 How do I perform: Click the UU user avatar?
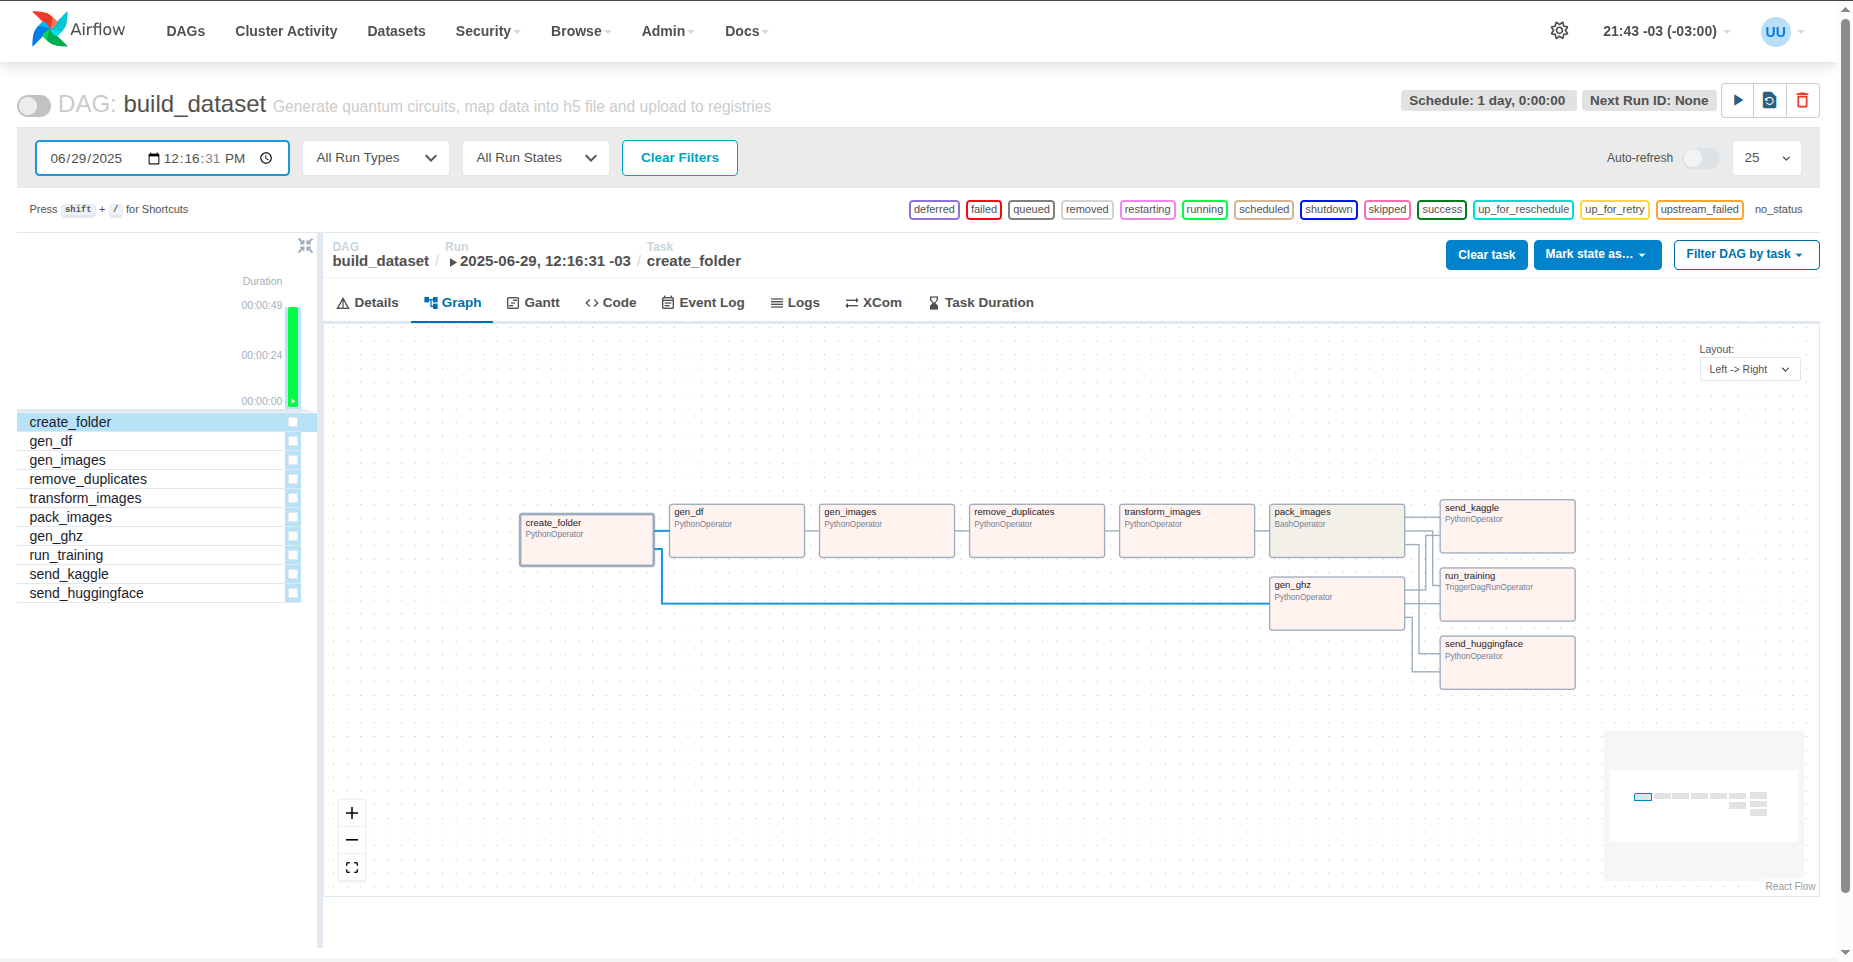pos(1775,31)
